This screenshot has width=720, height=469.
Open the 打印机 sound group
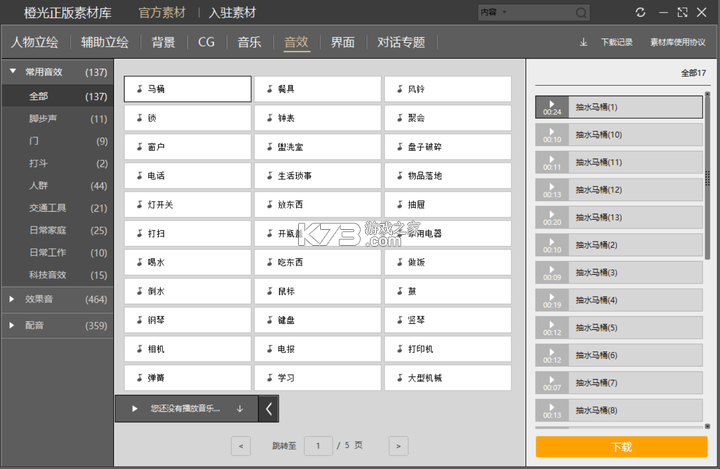pyautogui.click(x=448, y=349)
